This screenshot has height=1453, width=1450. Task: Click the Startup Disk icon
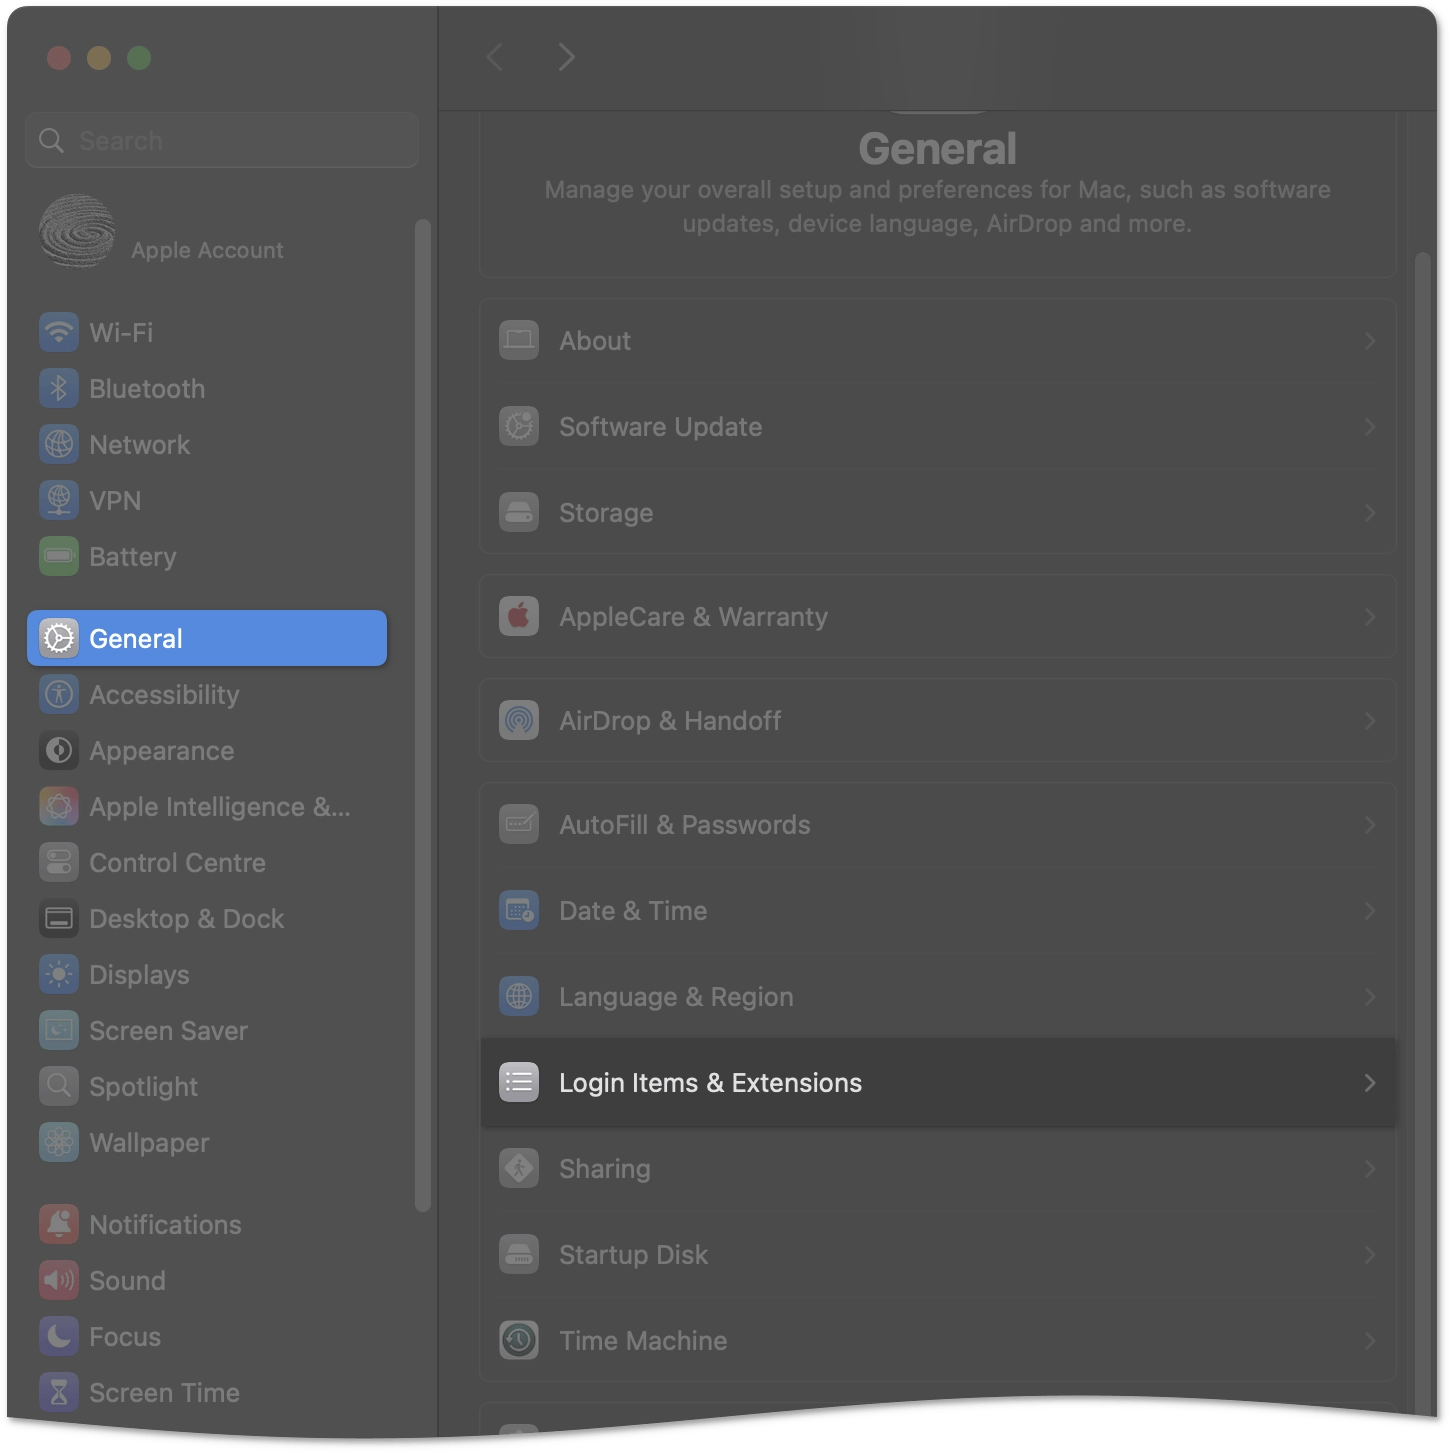[519, 1255]
